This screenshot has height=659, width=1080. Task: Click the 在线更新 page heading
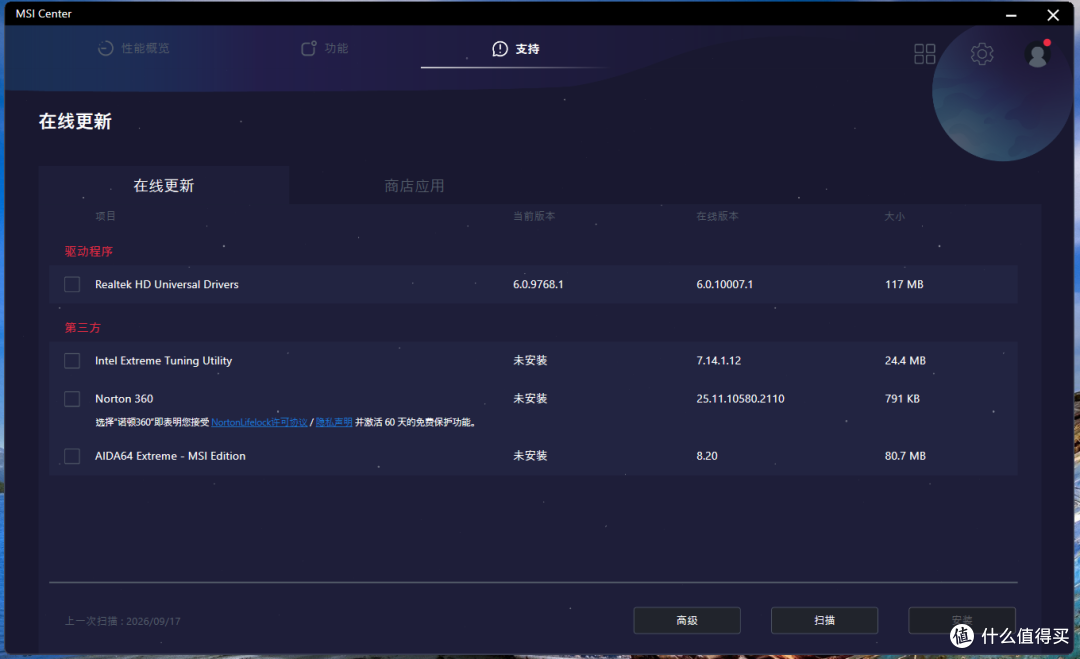pos(75,122)
